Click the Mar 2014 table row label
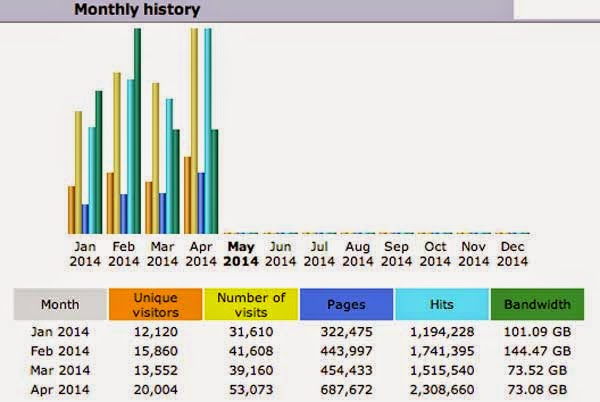Image resolution: width=600 pixels, height=402 pixels. (x=60, y=370)
